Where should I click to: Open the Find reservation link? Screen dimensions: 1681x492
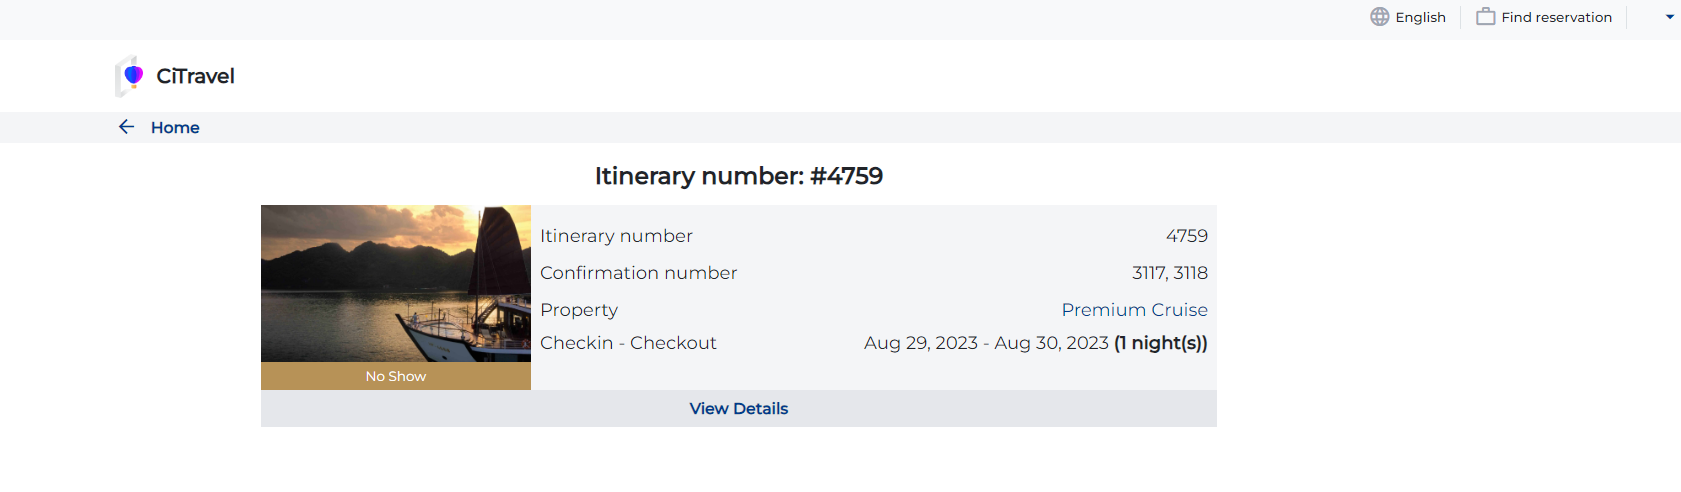point(1556,17)
